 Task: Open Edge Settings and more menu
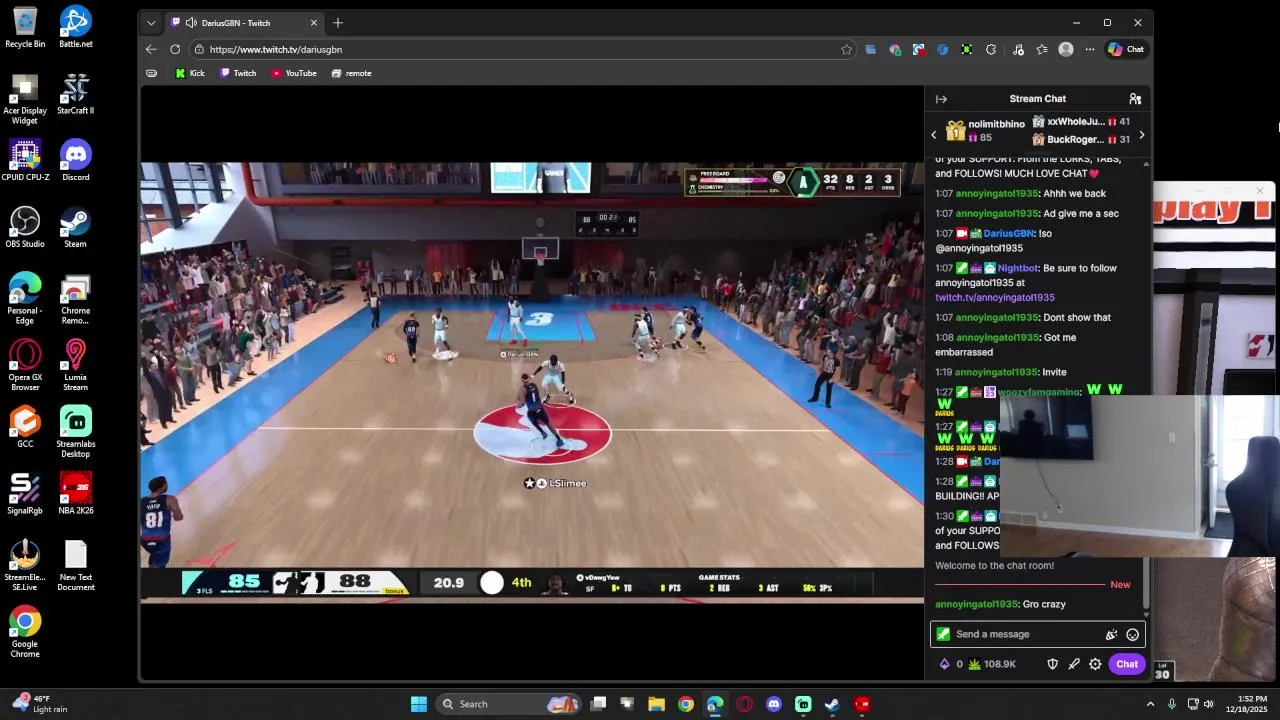[1090, 49]
